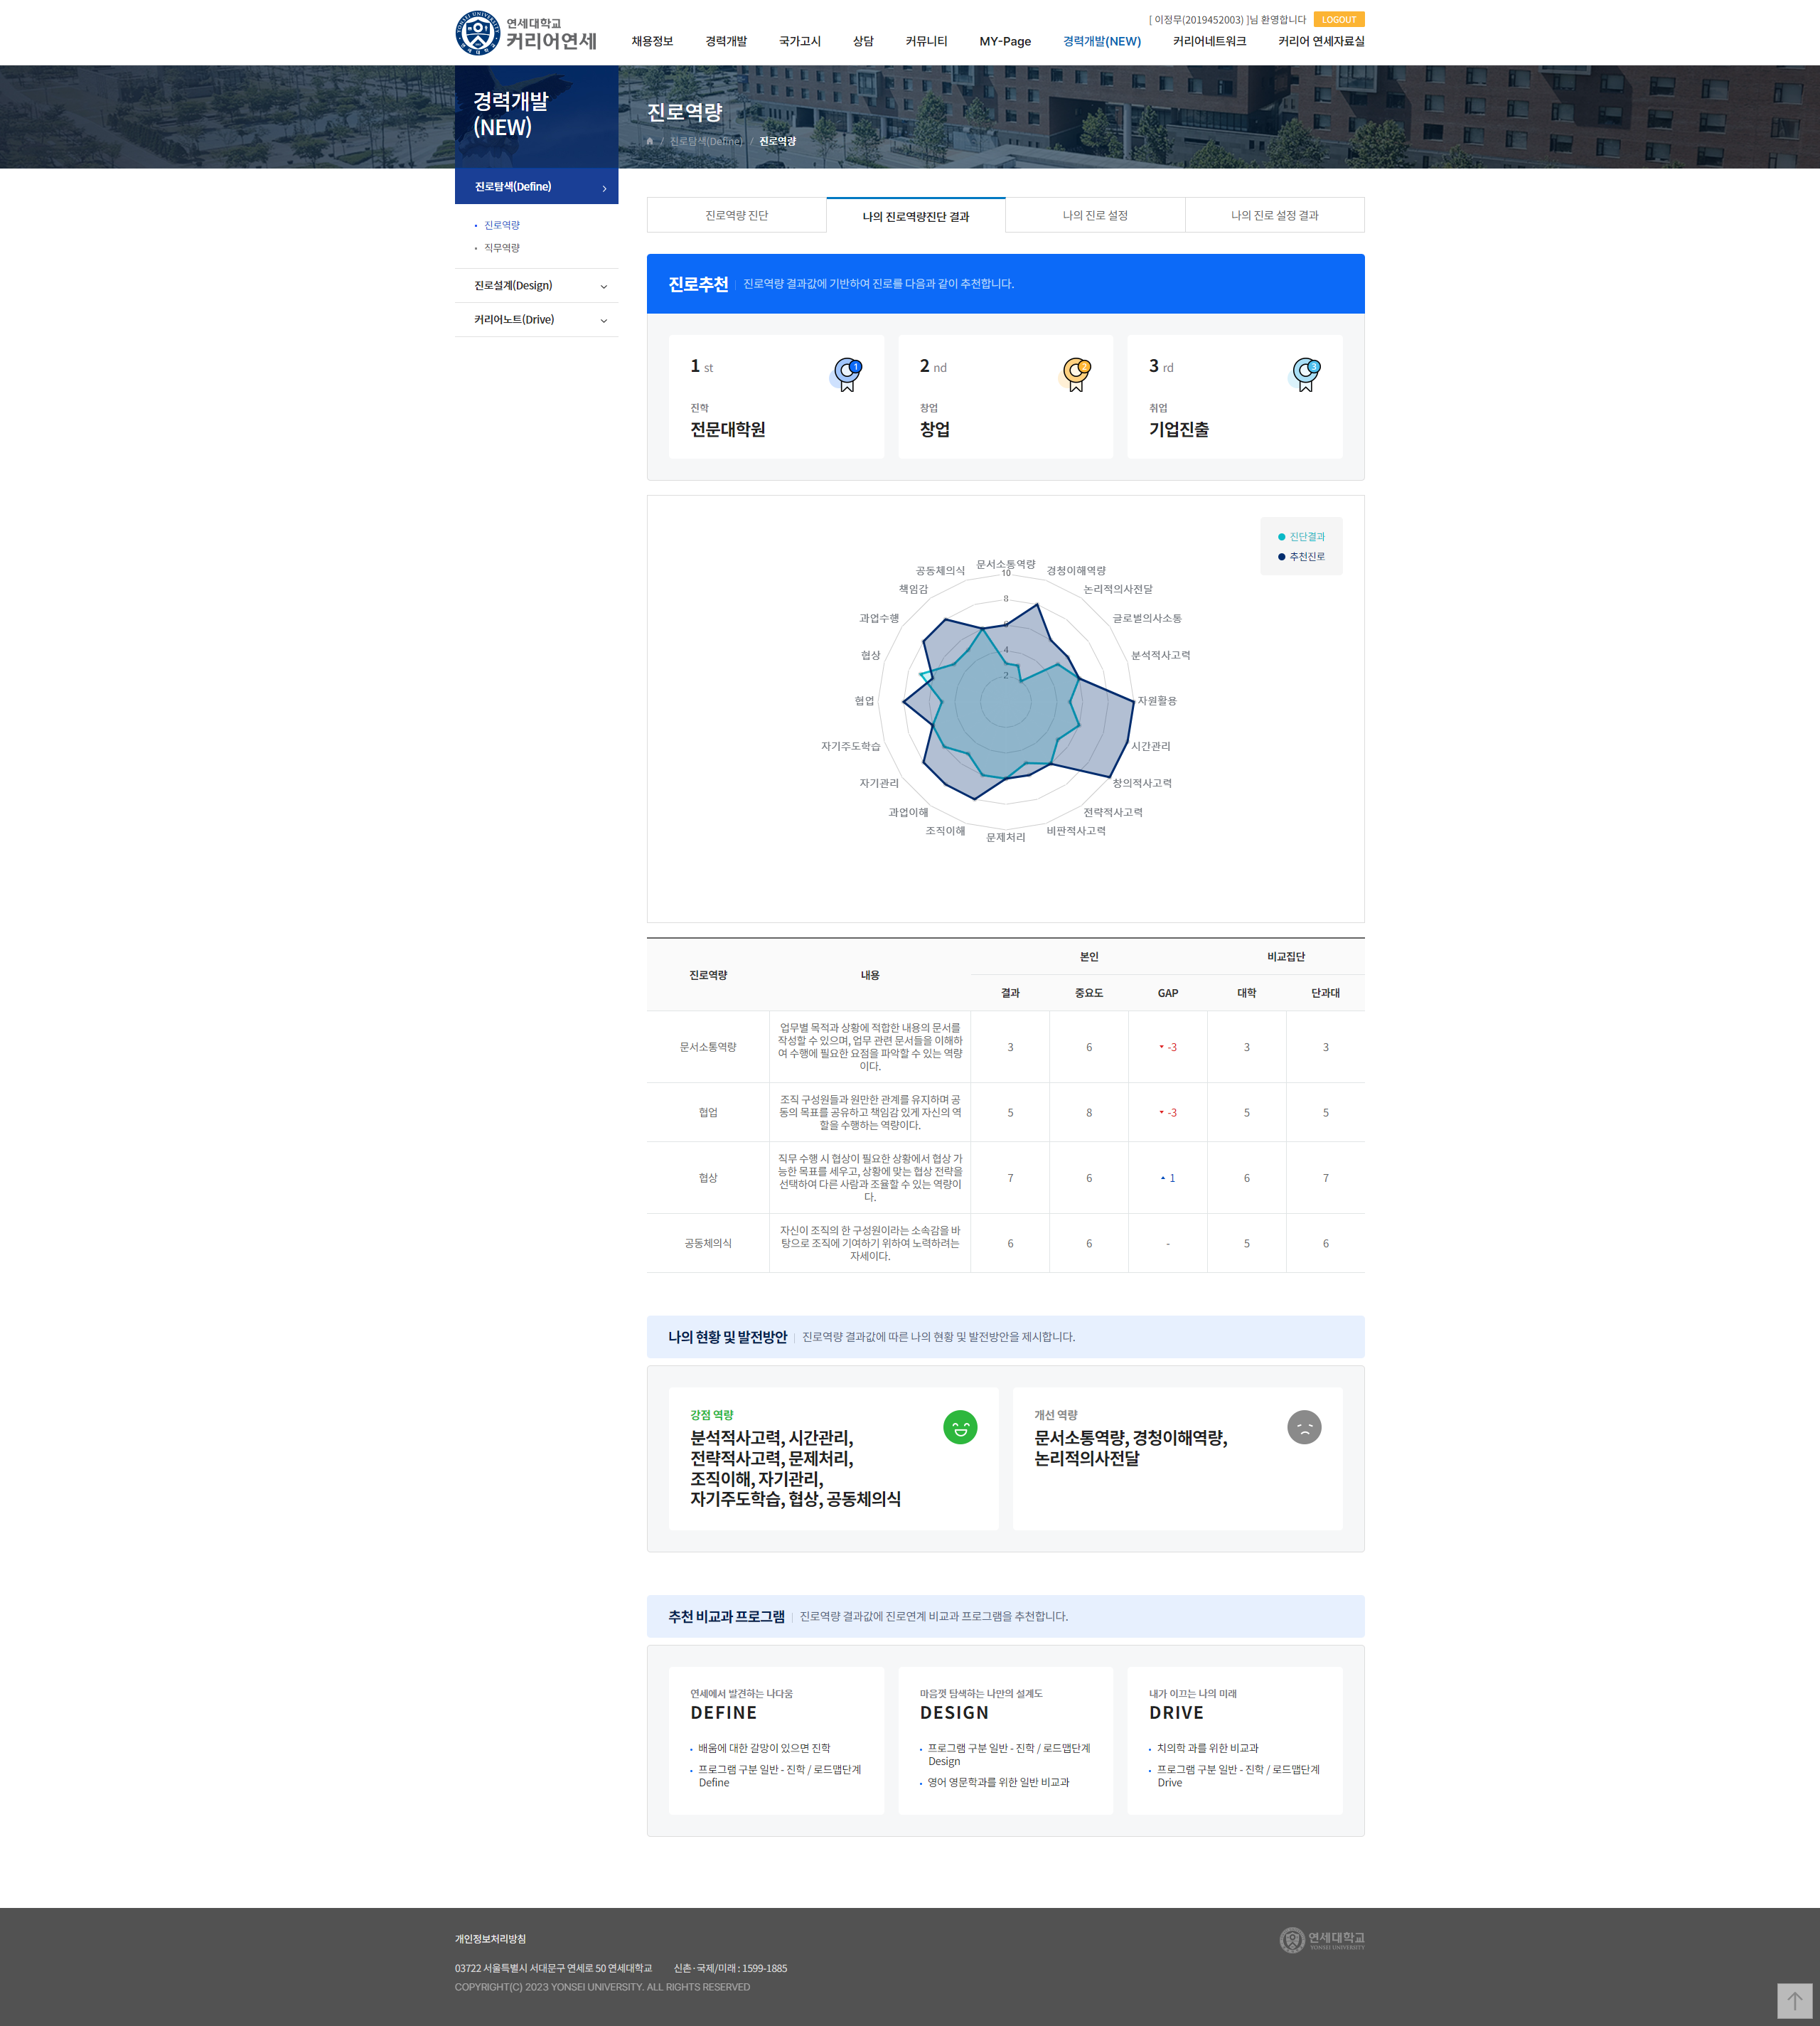Click the Career Yonsei logo emblem
Screen dimensions: 1820x2026
477,33
